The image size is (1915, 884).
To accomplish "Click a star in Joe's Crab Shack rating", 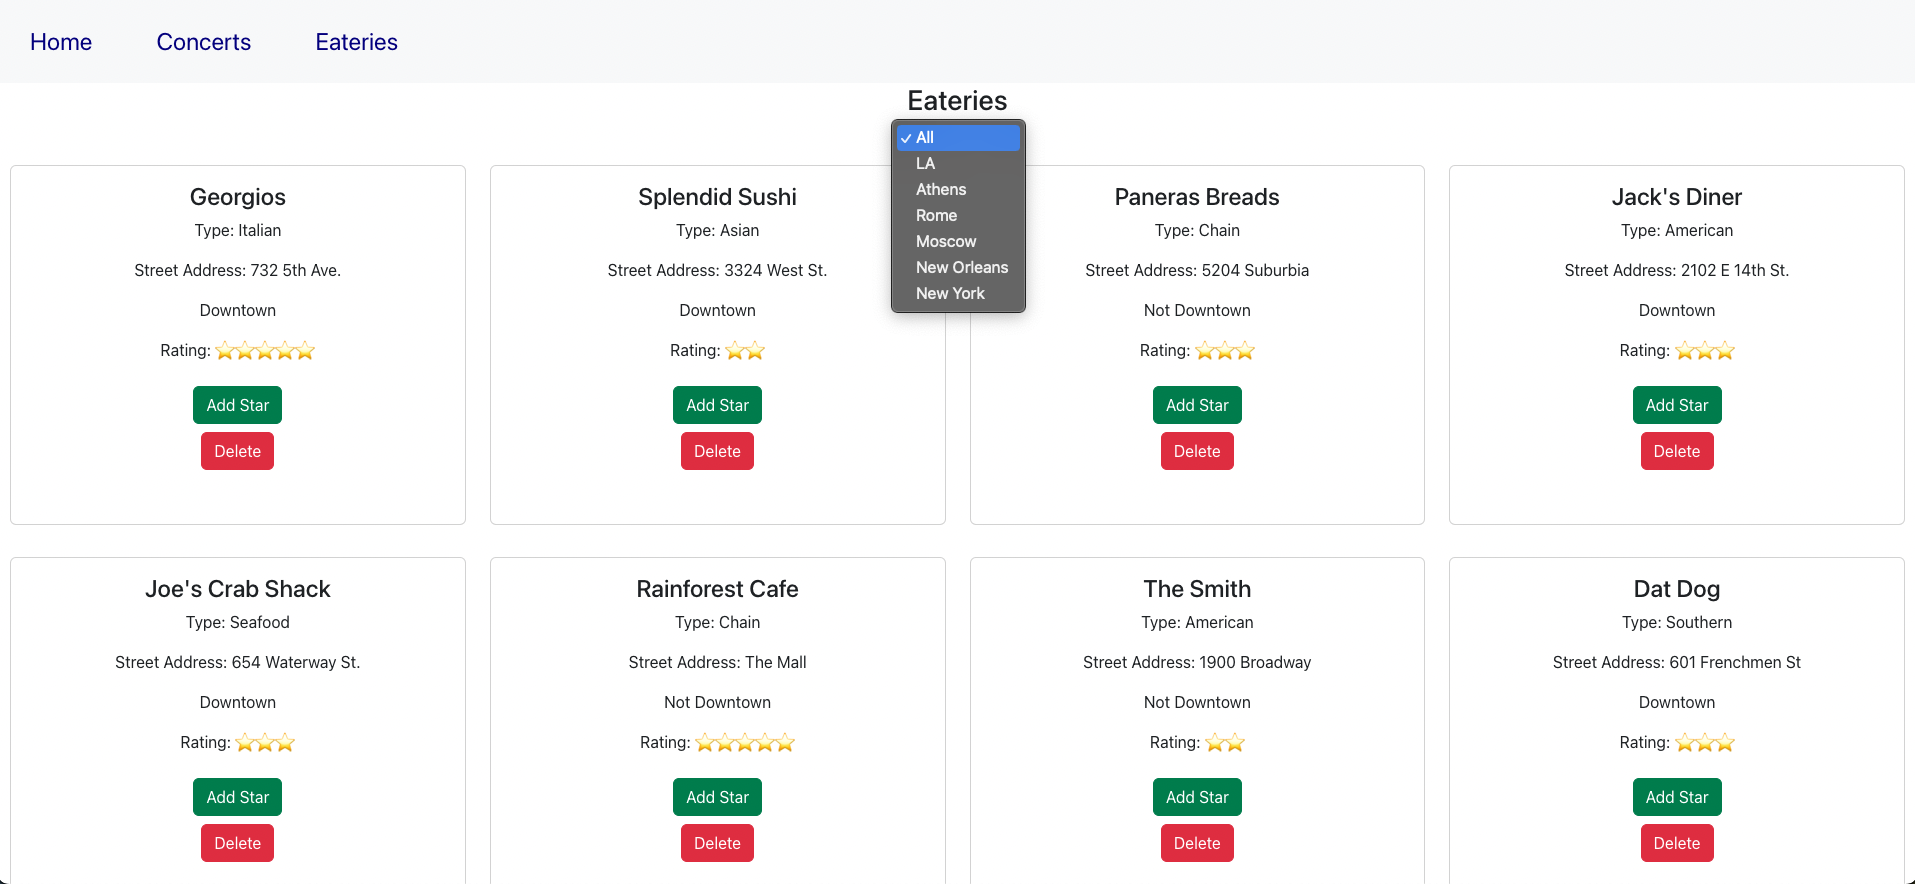I will [265, 743].
